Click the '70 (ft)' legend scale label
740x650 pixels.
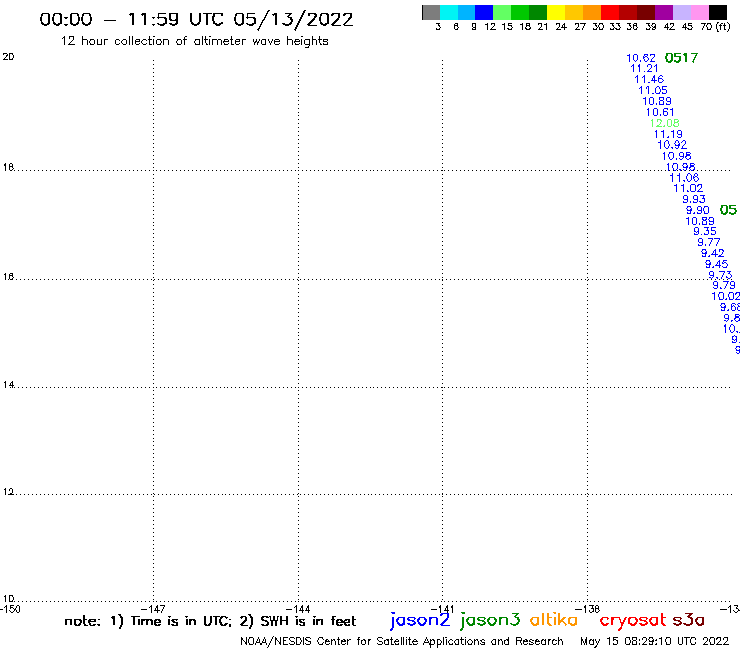coord(715,27)
